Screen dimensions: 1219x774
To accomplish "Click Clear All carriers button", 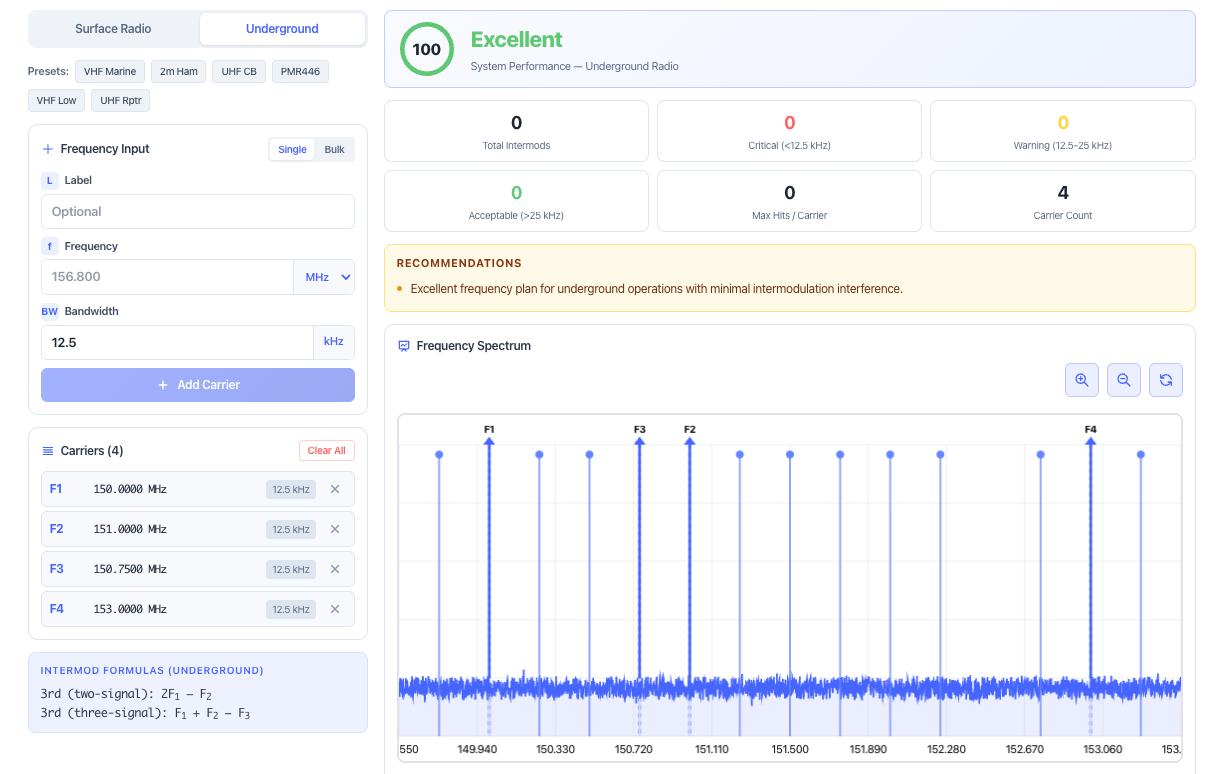I will tap(326, 451).
